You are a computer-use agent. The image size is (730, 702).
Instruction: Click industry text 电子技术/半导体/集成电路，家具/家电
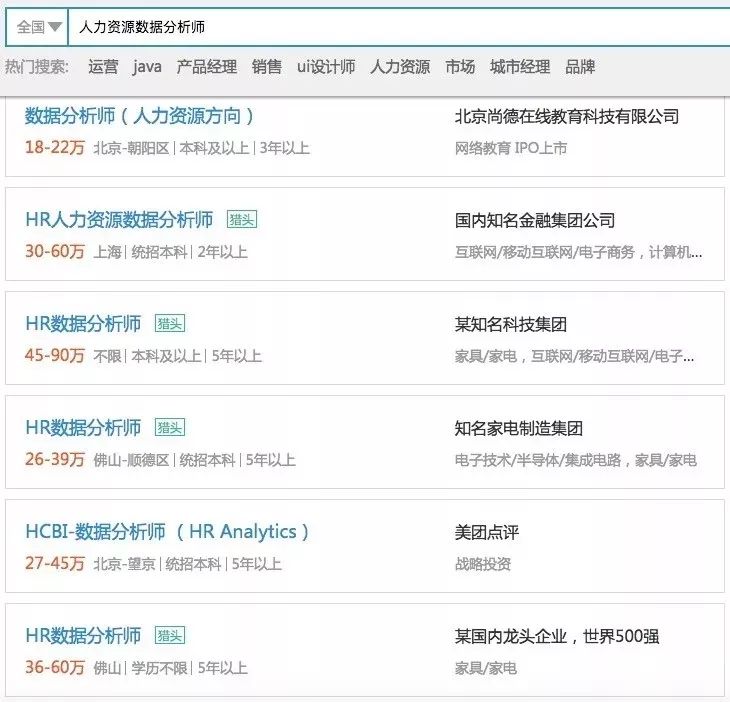pos(575,460)
